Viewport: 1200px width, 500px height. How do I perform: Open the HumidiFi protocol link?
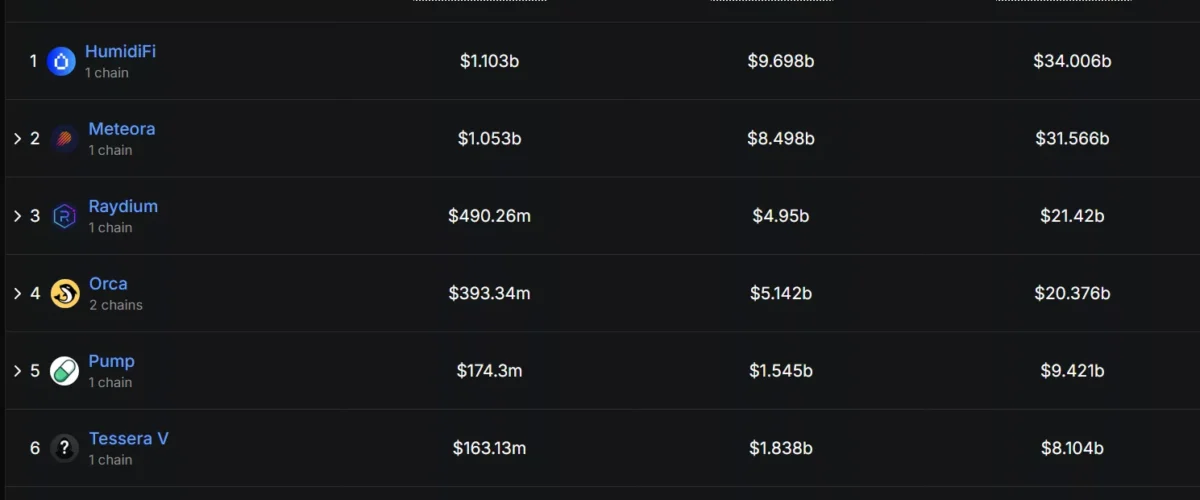(120, 52)
